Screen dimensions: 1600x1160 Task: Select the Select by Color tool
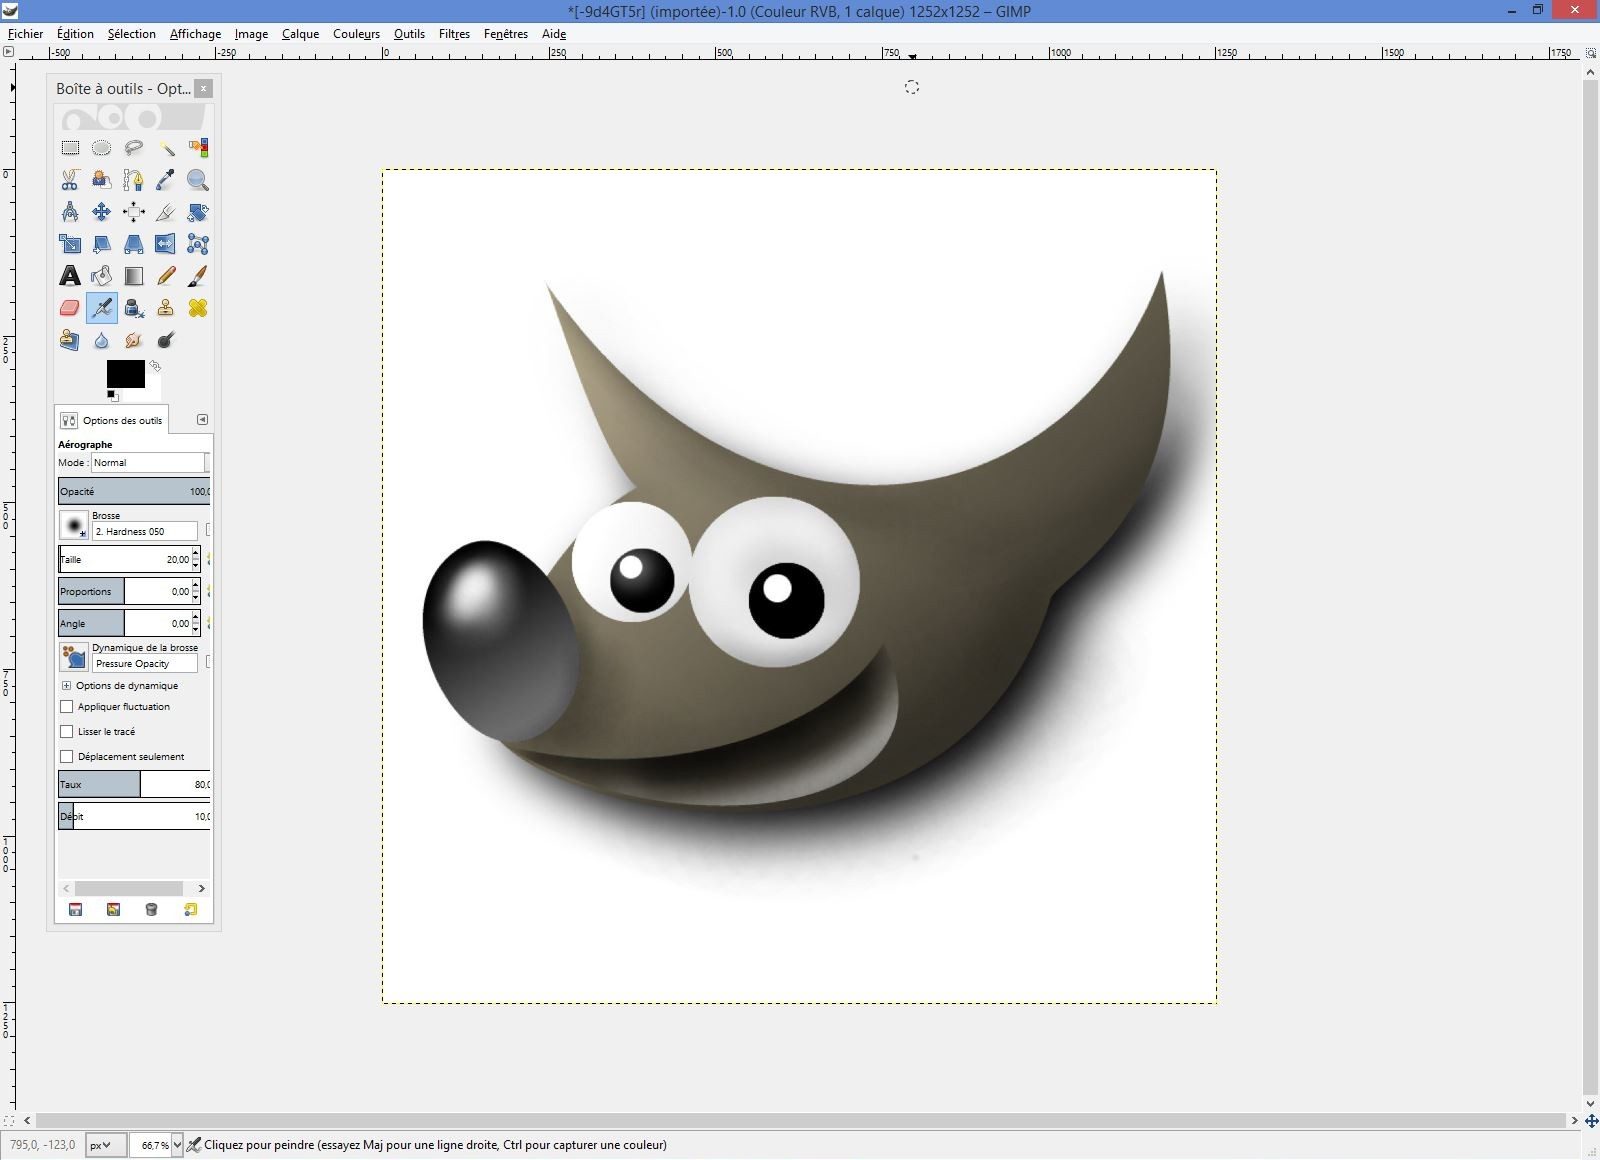(198, 148)
